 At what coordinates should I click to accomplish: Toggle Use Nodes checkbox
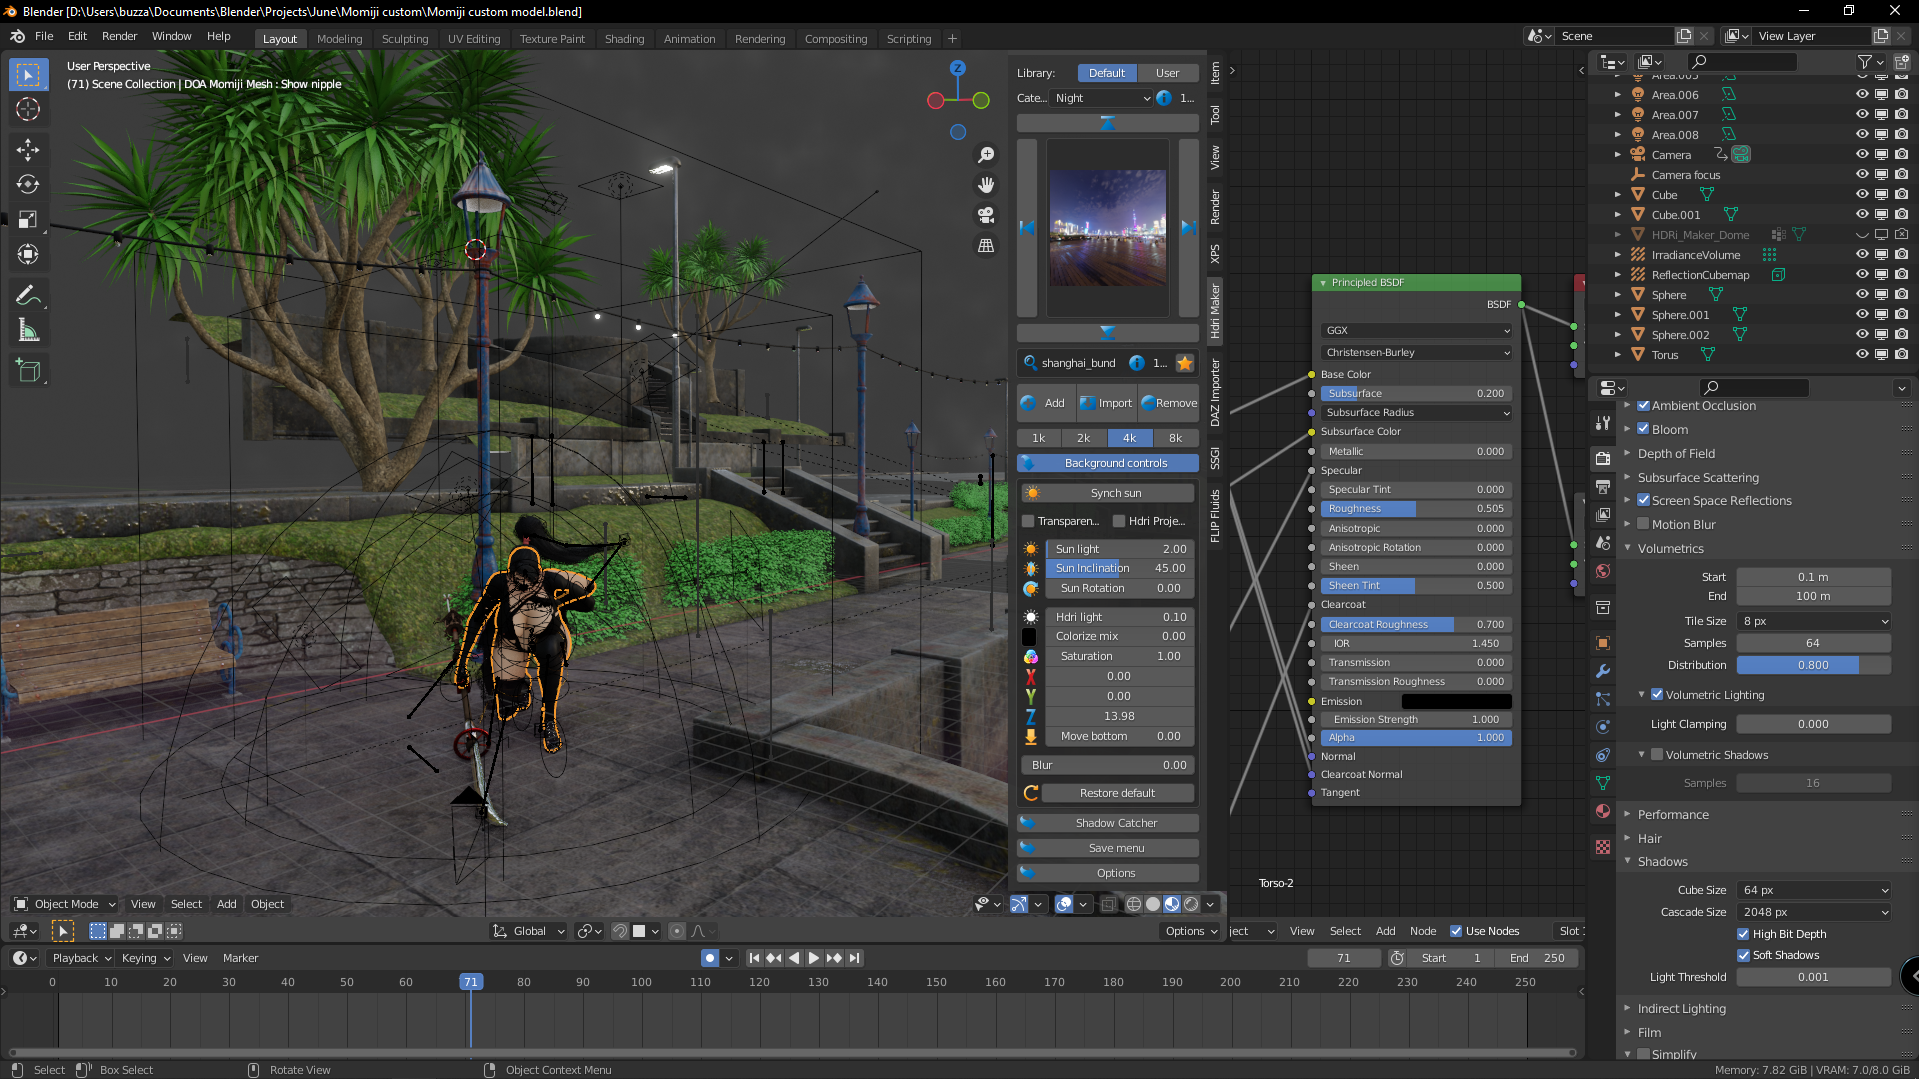1456,931
